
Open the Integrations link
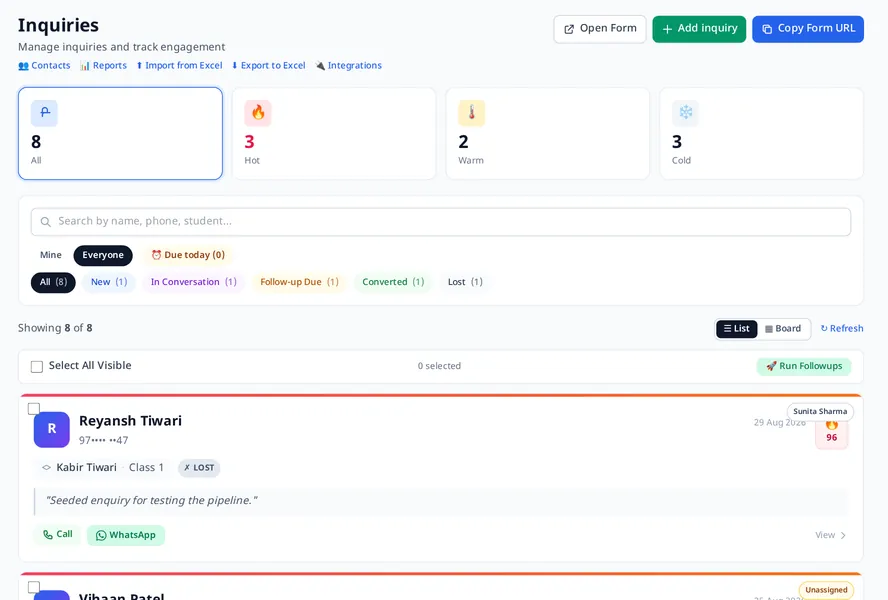point(349,66)
